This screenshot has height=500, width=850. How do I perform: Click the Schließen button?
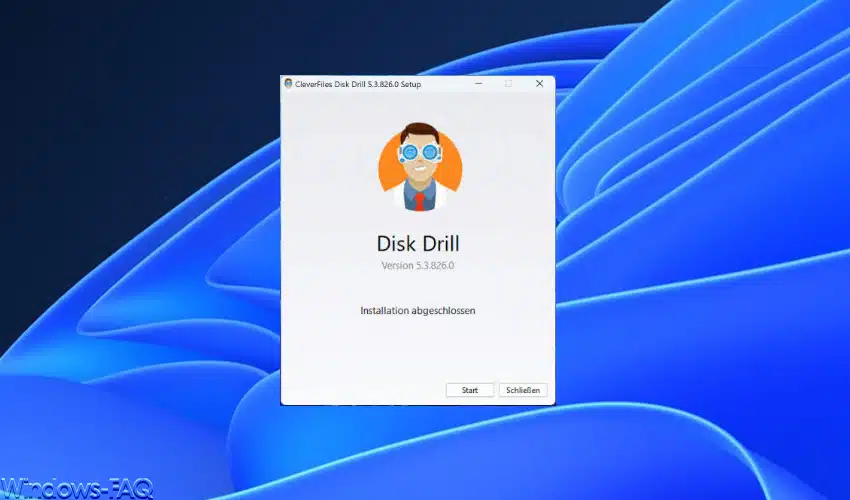tap(523, 390)
